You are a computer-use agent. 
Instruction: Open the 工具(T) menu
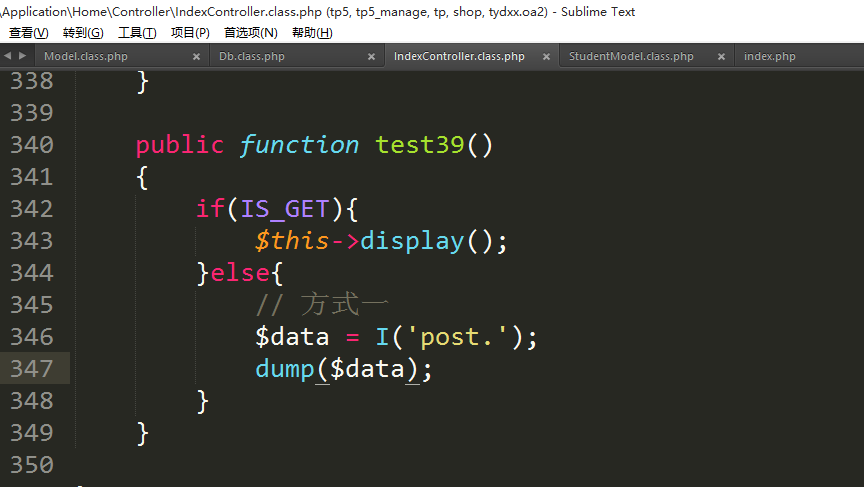click(x=137, y=33)
